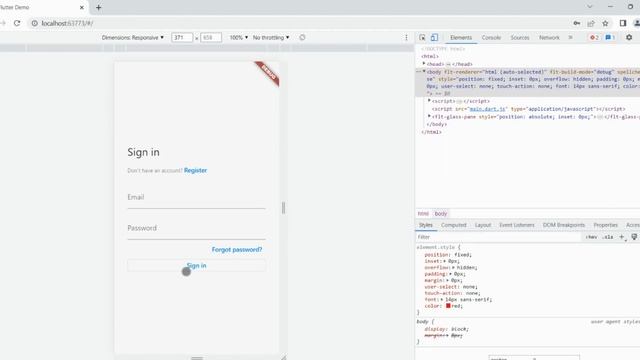Open the DOM Breakpoints tab
The height and width of the screenshot is (360, 640).
coord(564,225)
